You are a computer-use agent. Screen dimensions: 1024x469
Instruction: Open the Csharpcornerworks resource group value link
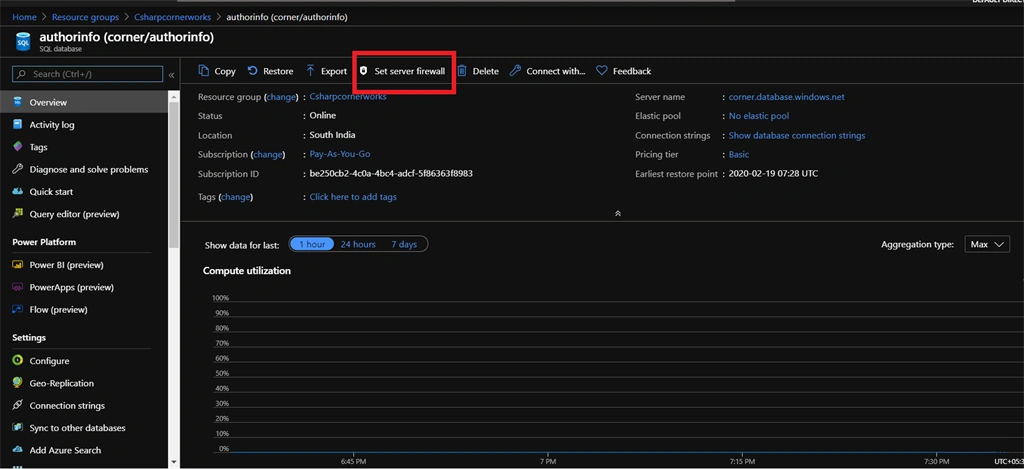[x=348, y=96]
